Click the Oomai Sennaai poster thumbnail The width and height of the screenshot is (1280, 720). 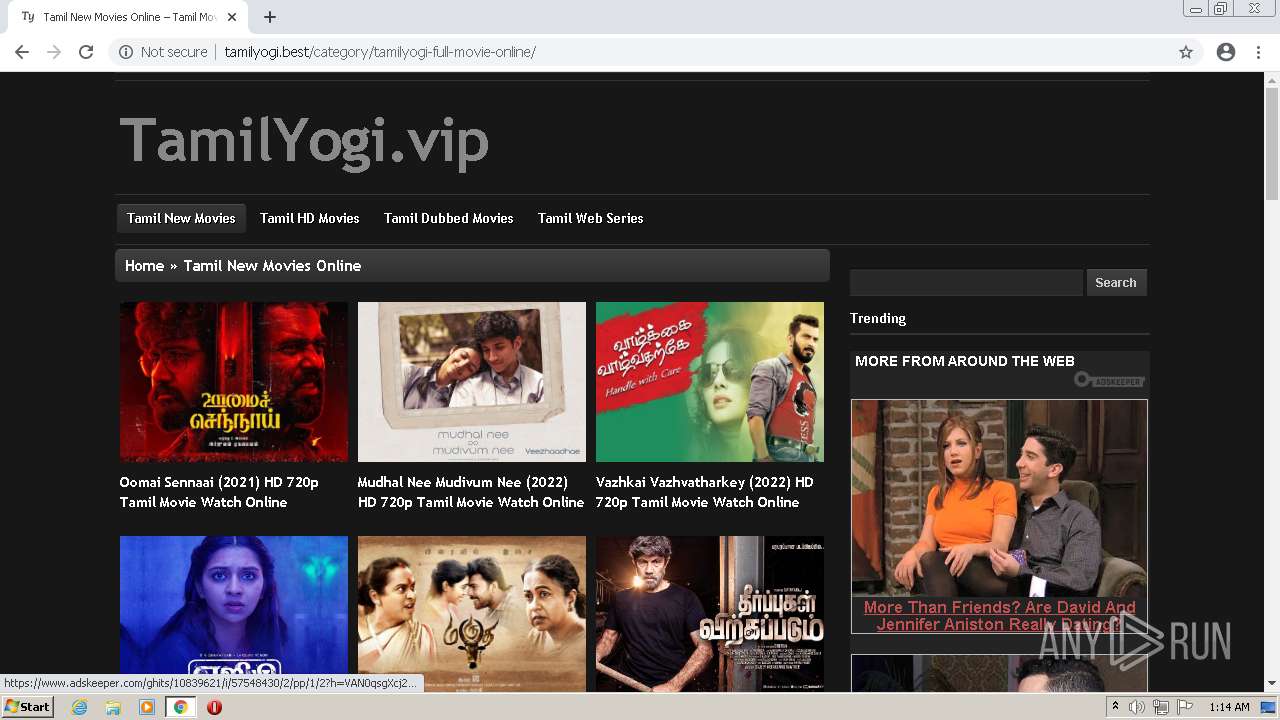pos(234,382)
